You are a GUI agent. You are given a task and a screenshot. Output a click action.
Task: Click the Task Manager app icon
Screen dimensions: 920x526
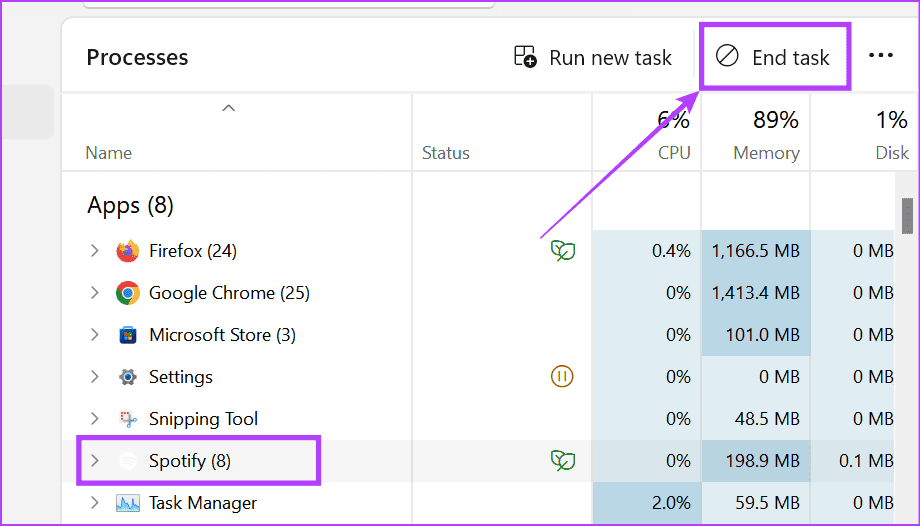coord(127,503)
